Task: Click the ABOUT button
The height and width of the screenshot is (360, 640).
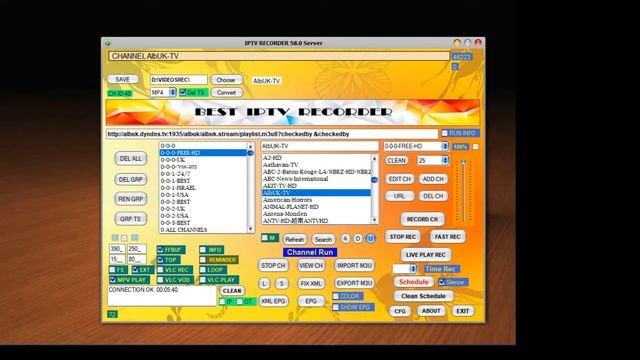Action: pyautogui.click(x=431, y=311)
